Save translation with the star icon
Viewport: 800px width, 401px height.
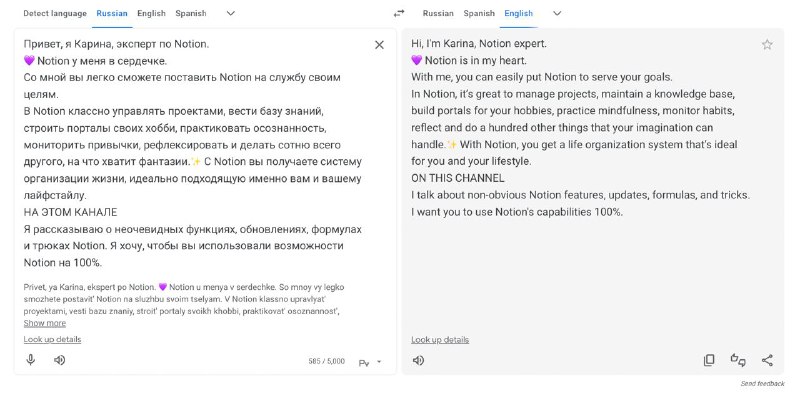(x=767, y=45)
